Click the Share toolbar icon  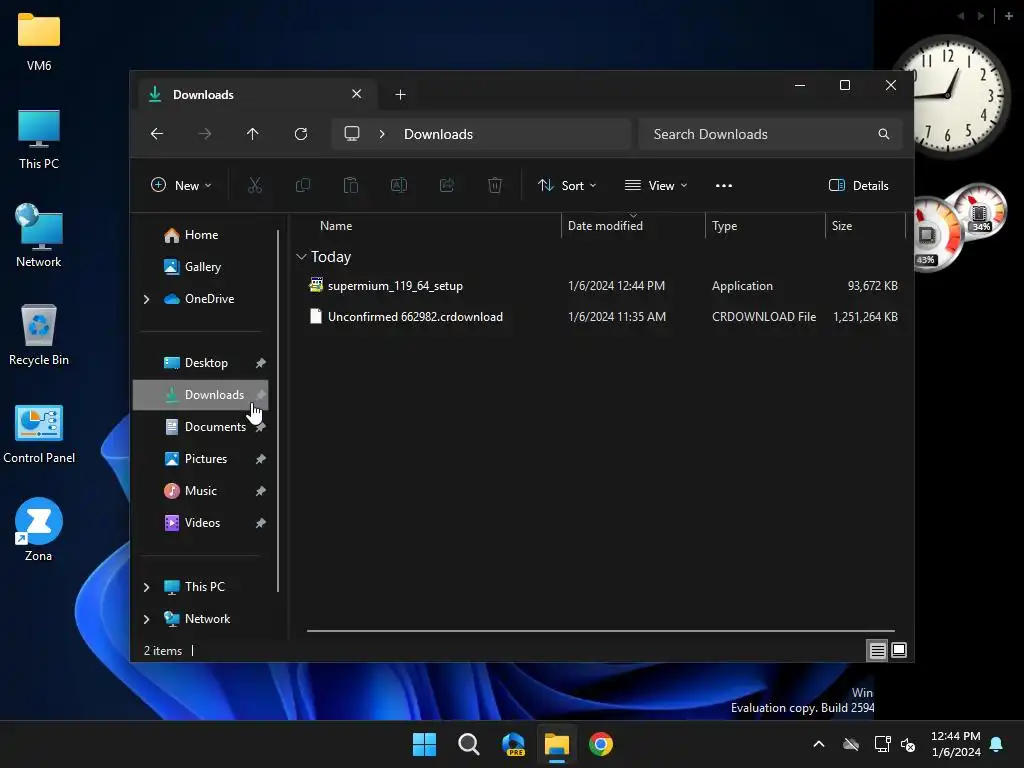click(x=447, y=185)
